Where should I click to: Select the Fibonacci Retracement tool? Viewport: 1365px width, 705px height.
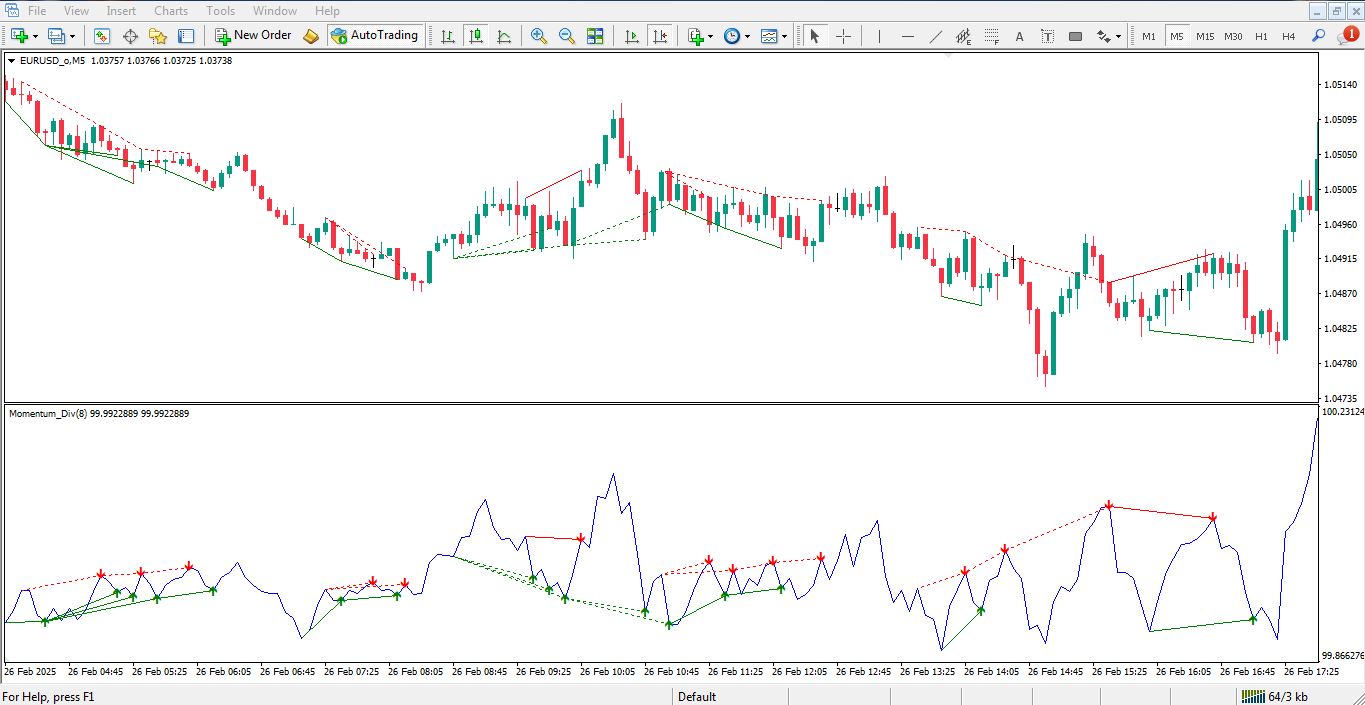click(x=991, y=36)
